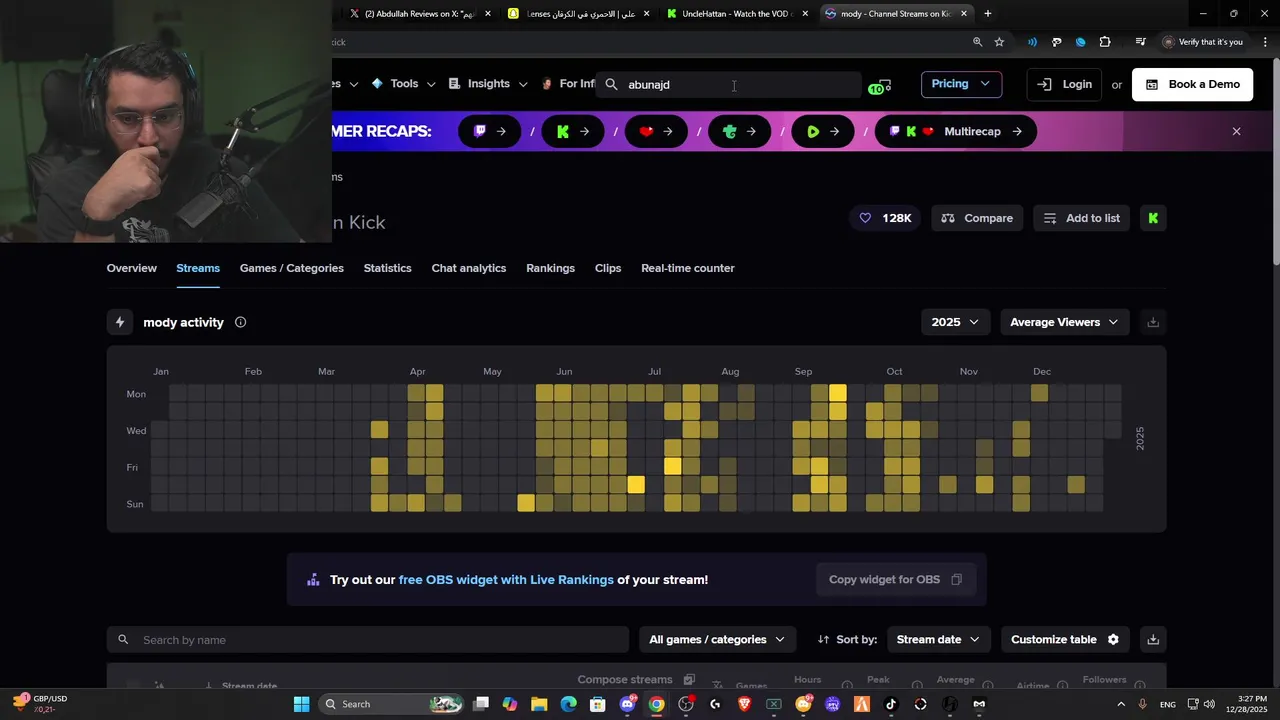The width and height of the screenshot is (1280, 720).
Task: Select the Streams tab
Action: [198, 268]
